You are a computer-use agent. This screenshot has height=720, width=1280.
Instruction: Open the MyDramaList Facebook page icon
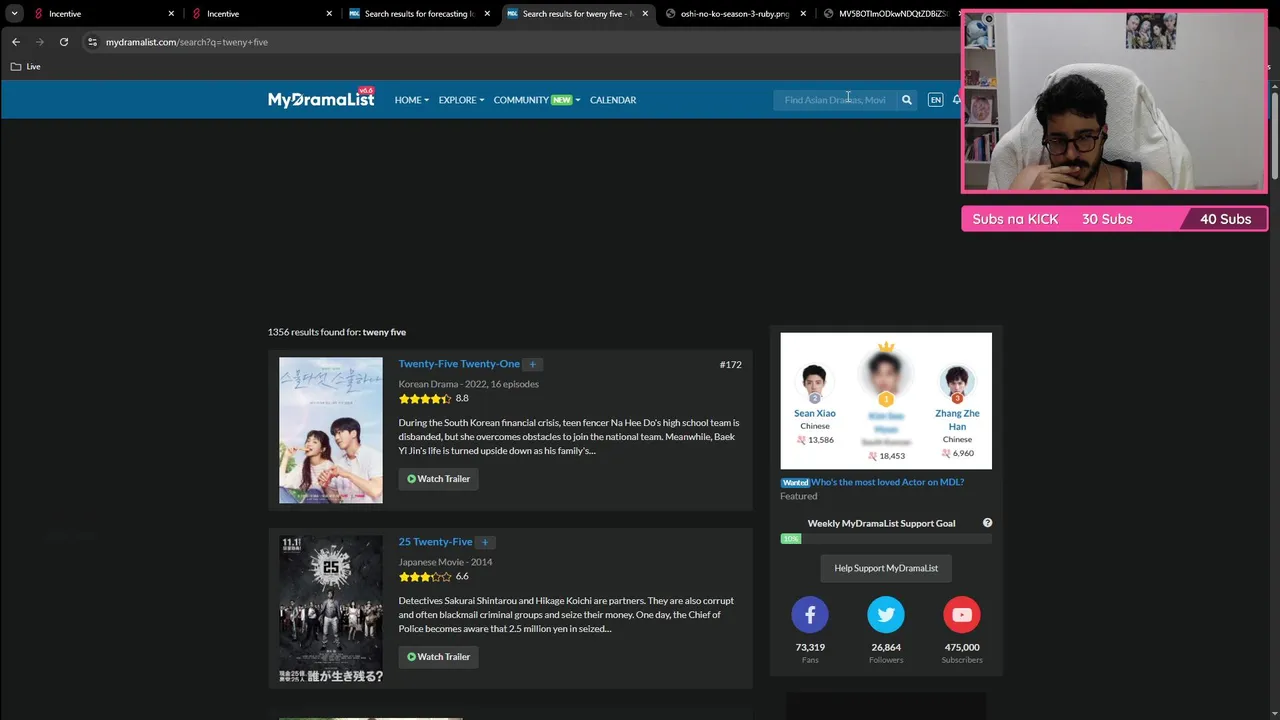point(810,615)
